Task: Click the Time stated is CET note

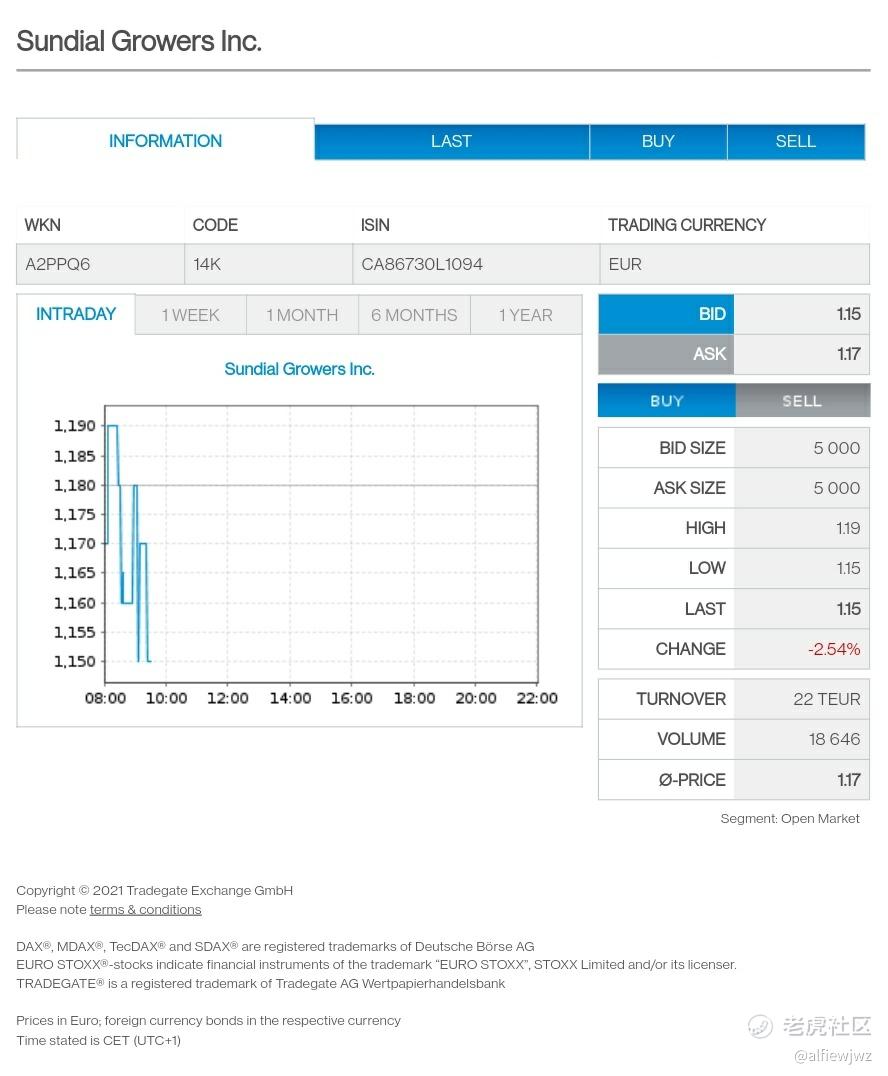Action: (99, 1040)
